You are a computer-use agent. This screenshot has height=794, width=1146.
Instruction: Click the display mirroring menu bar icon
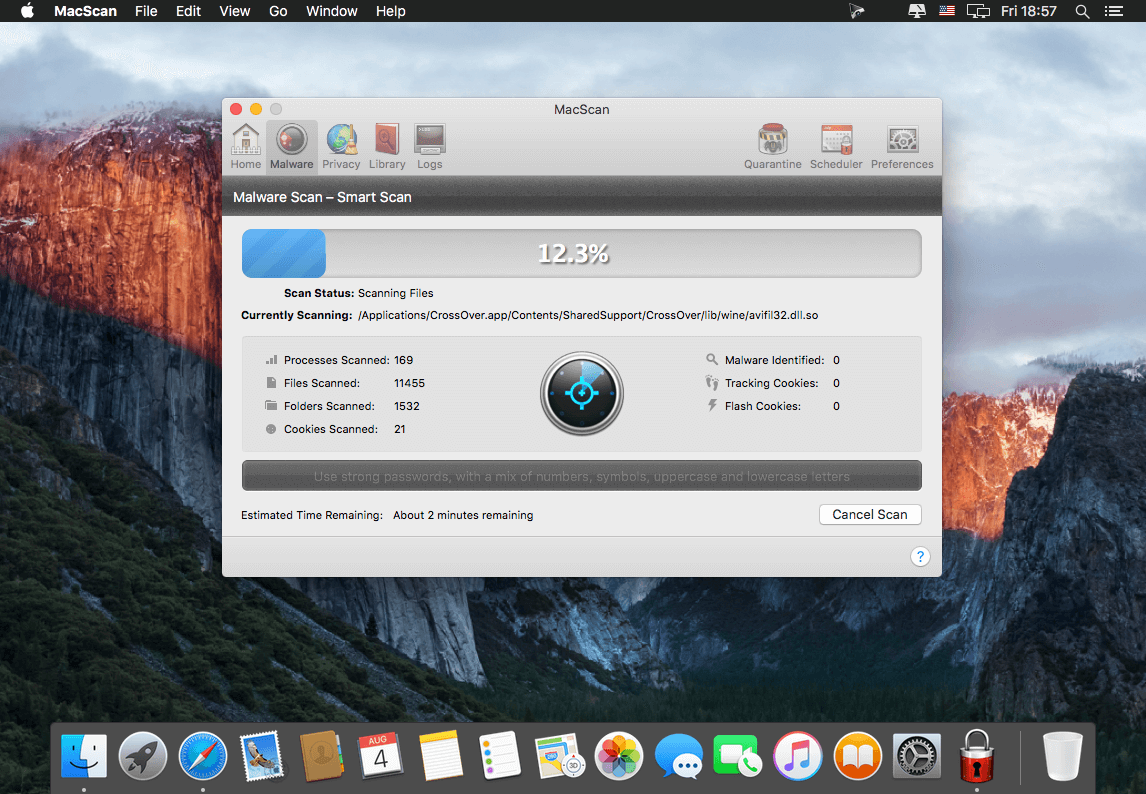(978, 11)
